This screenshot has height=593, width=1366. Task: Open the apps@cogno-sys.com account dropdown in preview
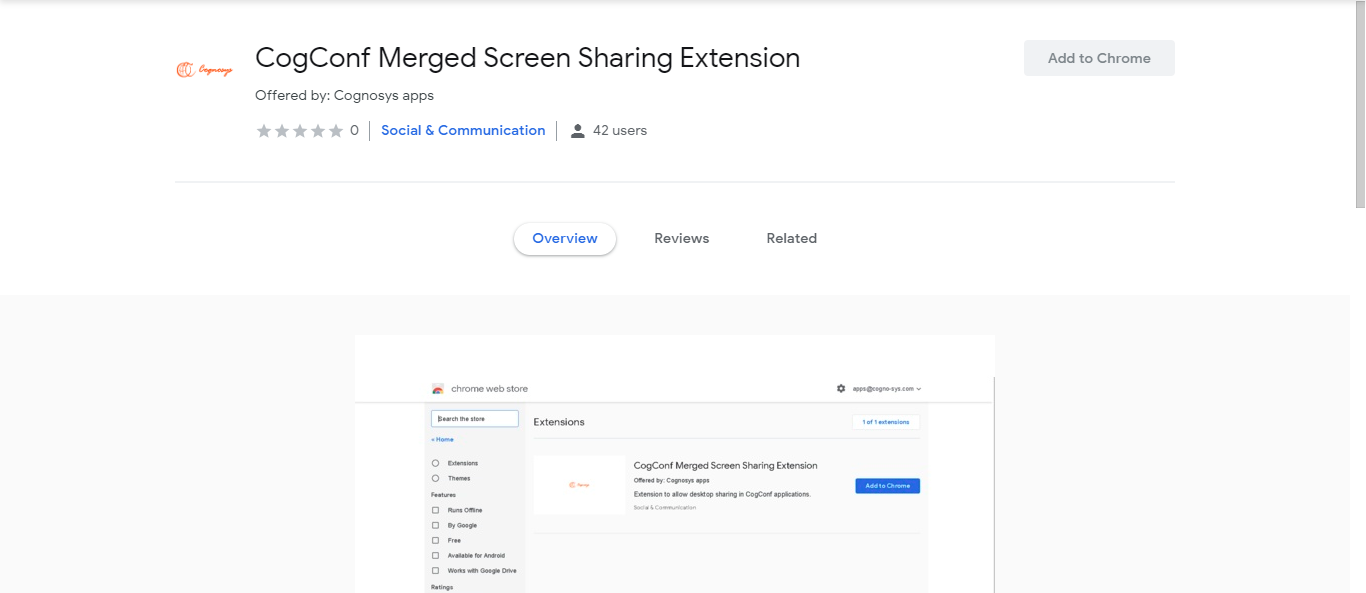pos(887,388)
